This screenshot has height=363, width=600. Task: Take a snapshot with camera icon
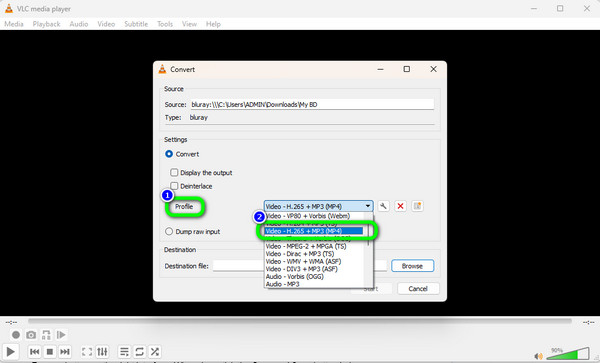[x=31, y=335]
